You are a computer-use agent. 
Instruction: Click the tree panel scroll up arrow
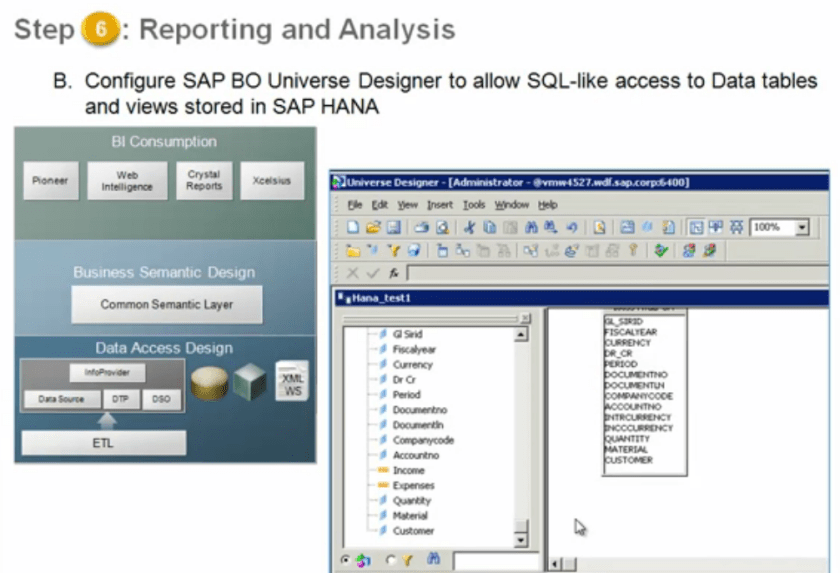(520, 334)
